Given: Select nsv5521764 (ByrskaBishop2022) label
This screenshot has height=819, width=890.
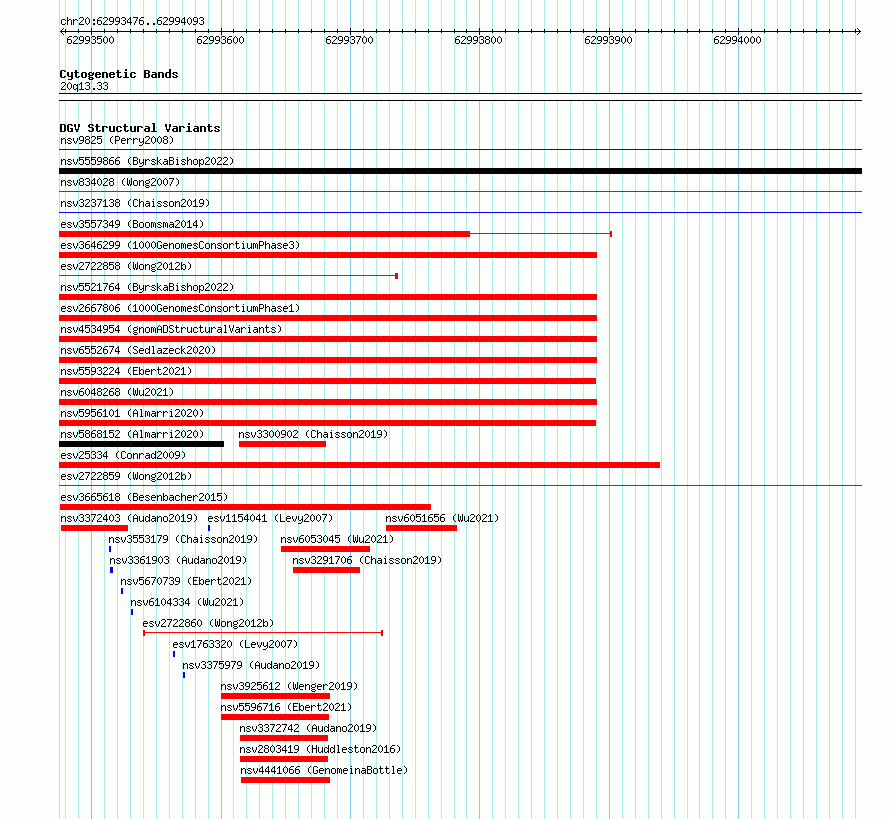Looking at the screenshot, I should (x=147, y=287).
